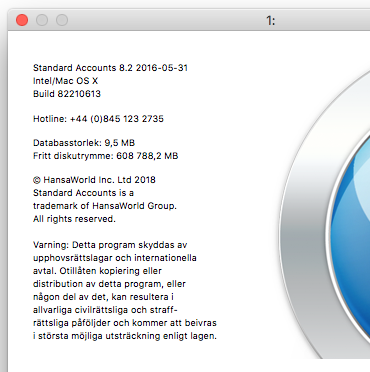Click the "© HansaWorld Inc. Ltd 2018" copyright line
The width and height of the screenshot is (370, 372).
tap(94, 180)
